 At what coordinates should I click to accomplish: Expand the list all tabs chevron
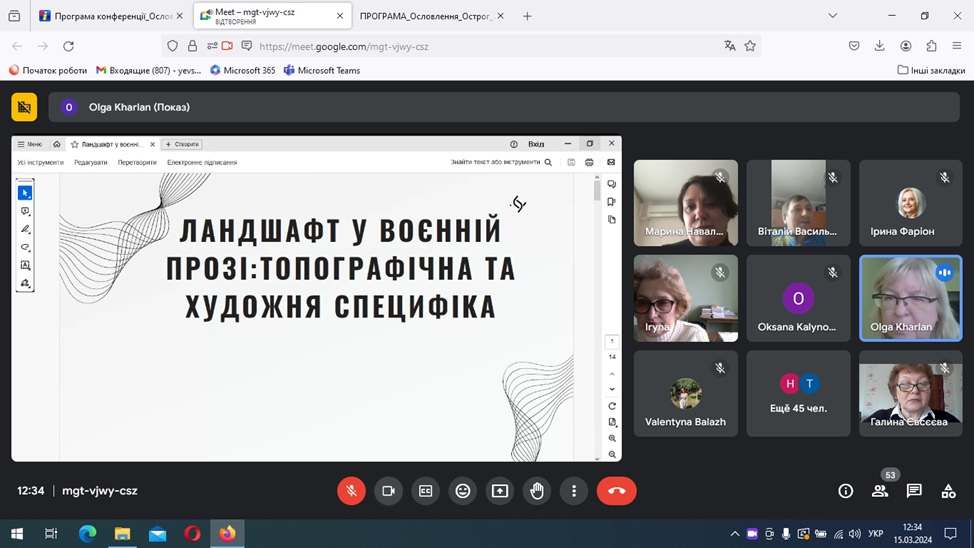tap(832, 16)
